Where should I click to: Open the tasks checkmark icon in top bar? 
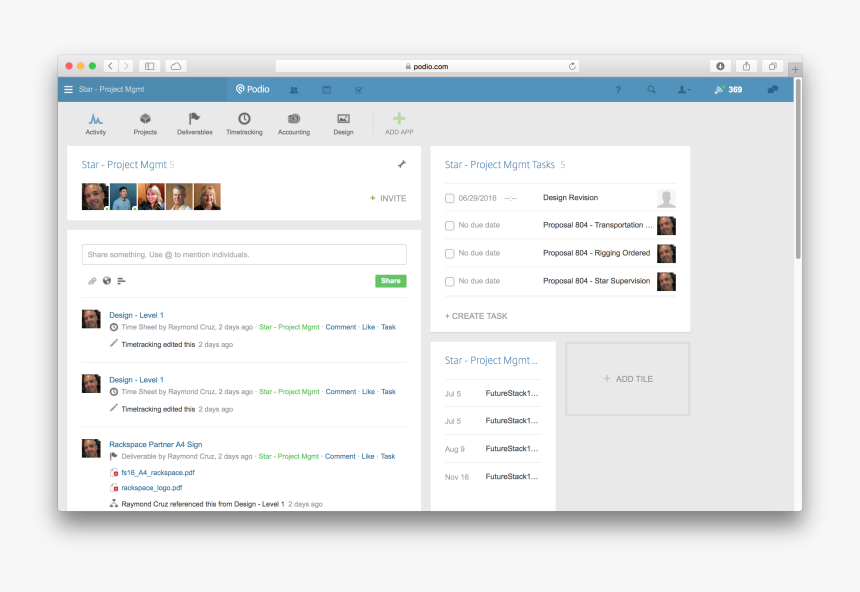[359, 90]
